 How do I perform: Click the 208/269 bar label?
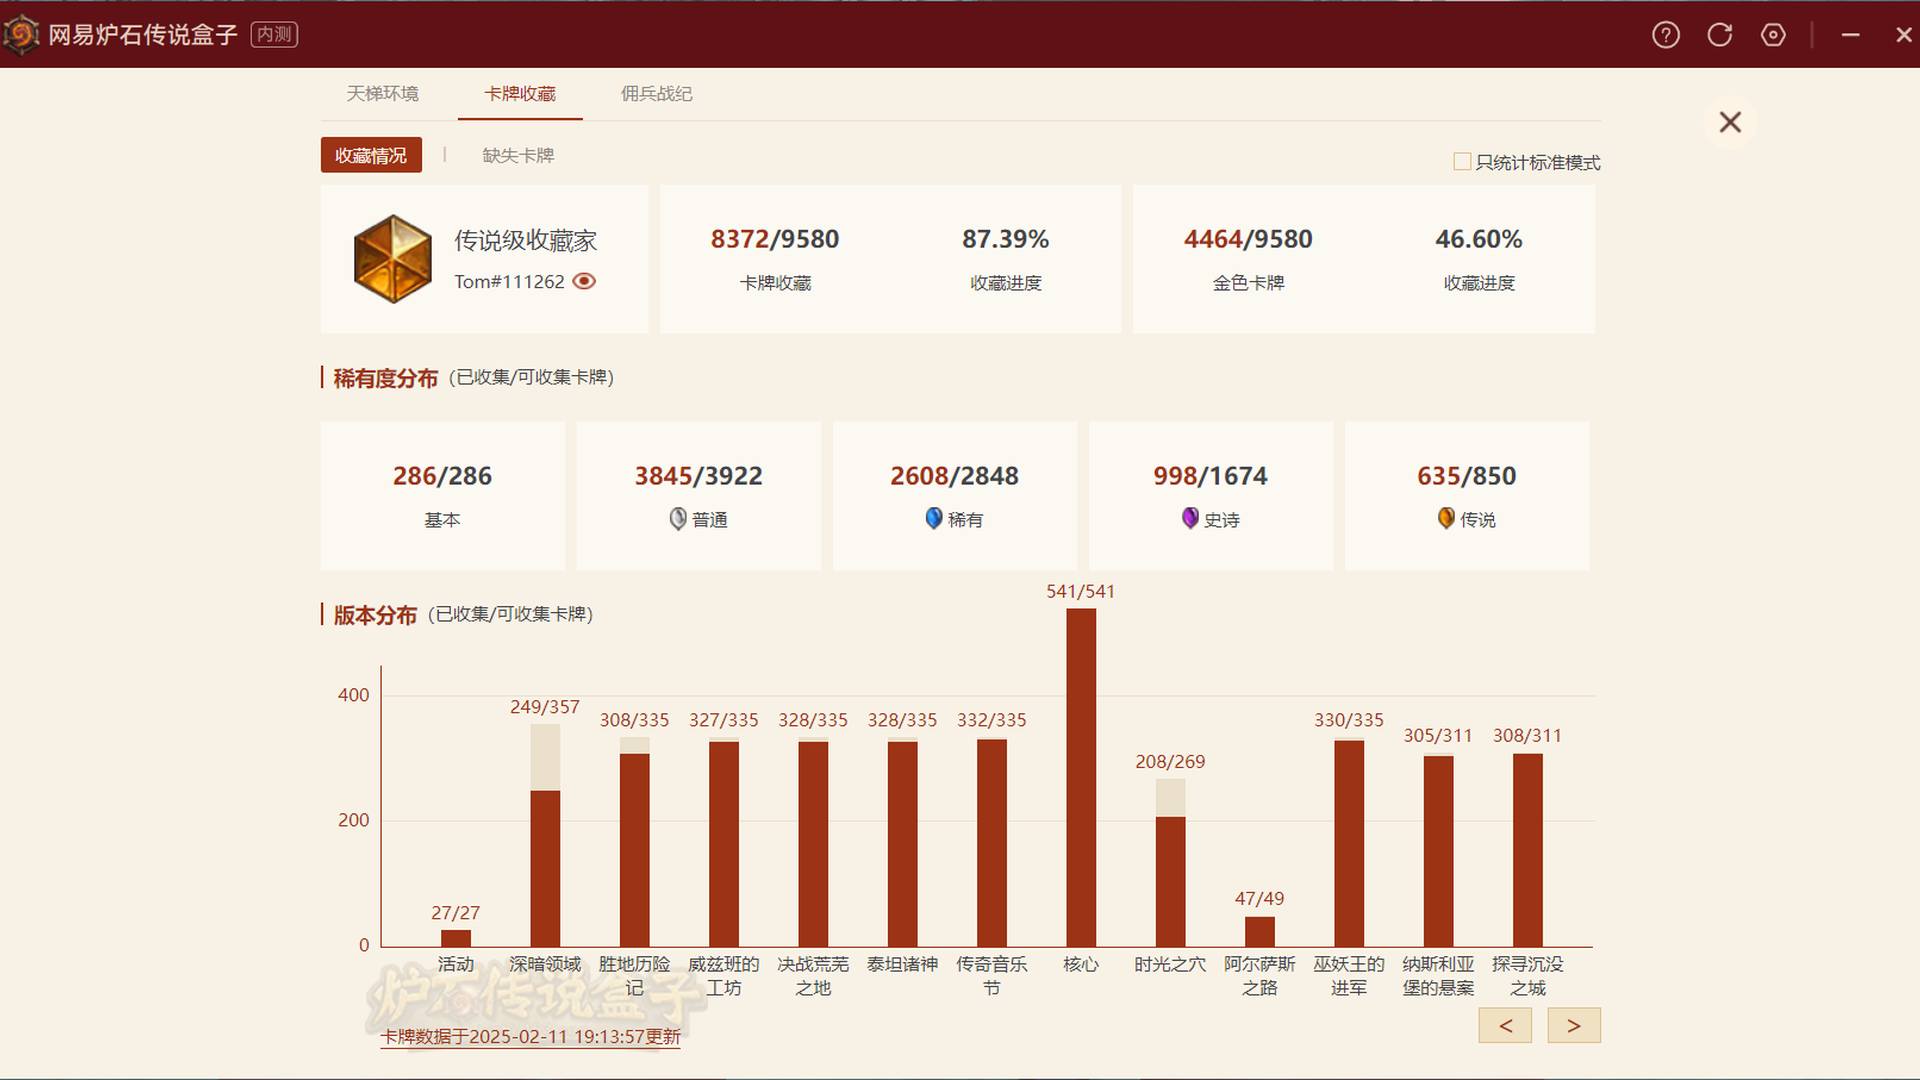click(x=1170, y=762)
